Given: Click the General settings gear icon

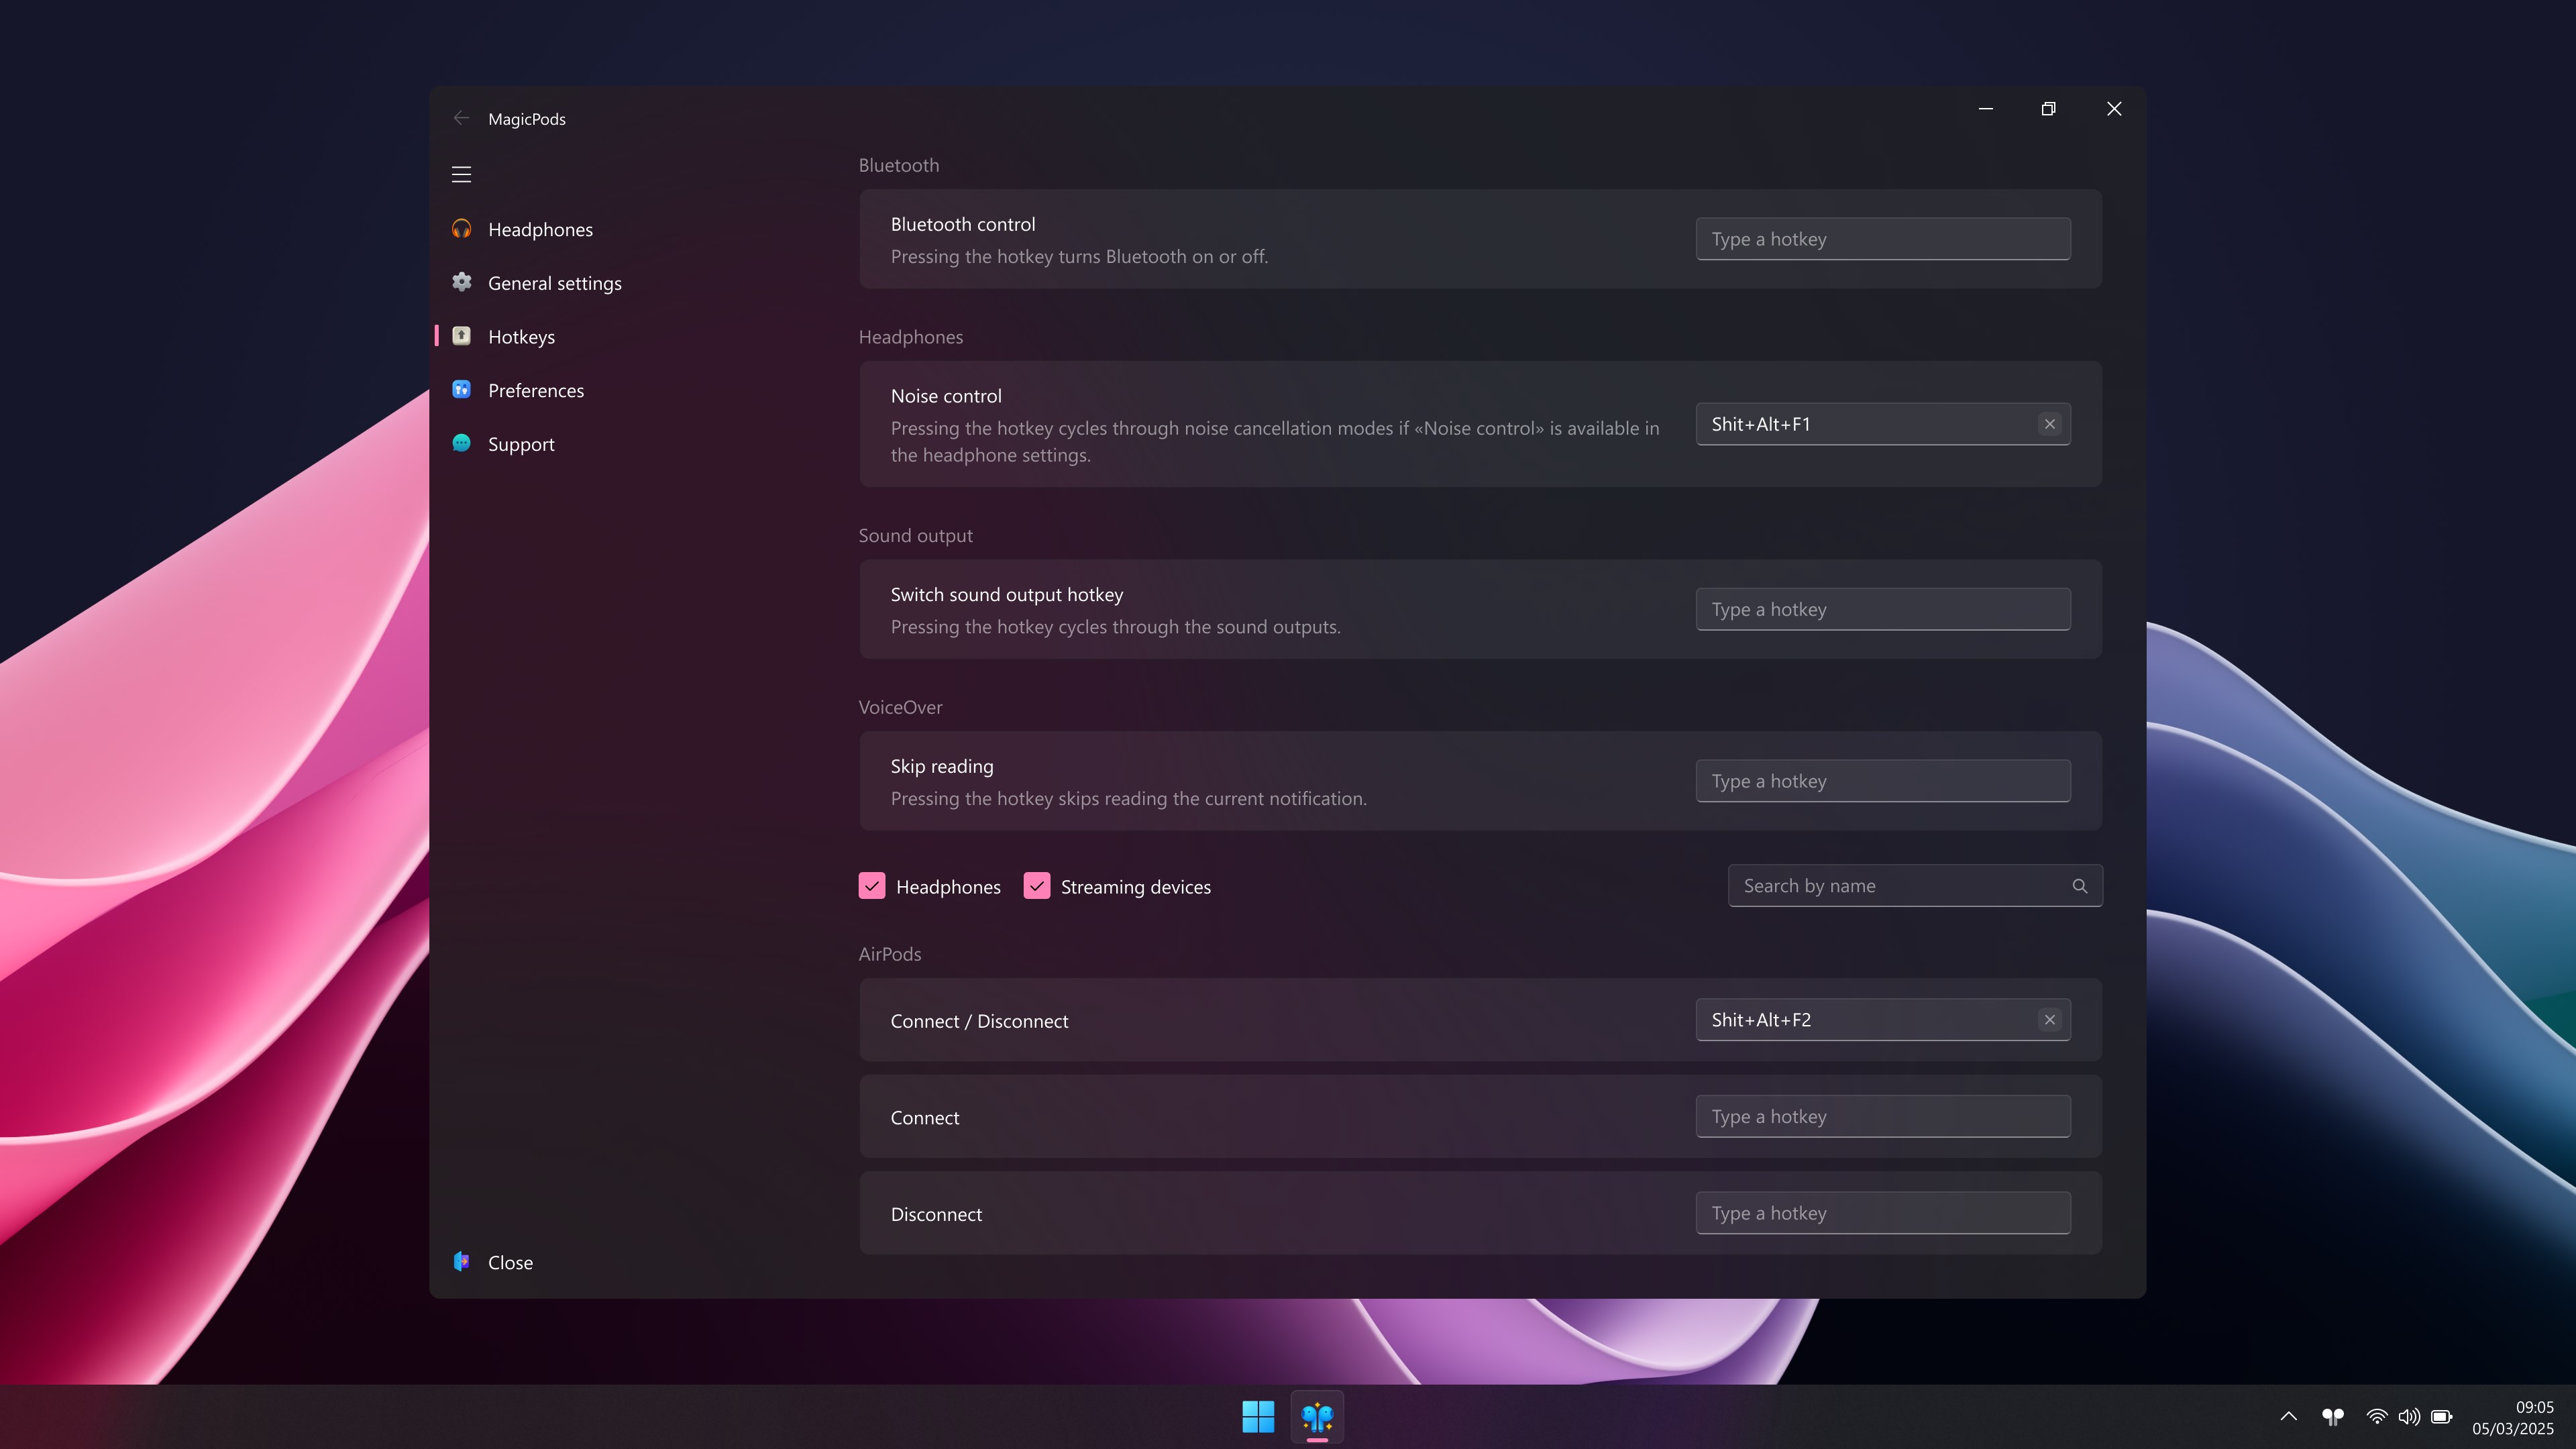Looking at the screenshot, I should [x=461, y=282].
